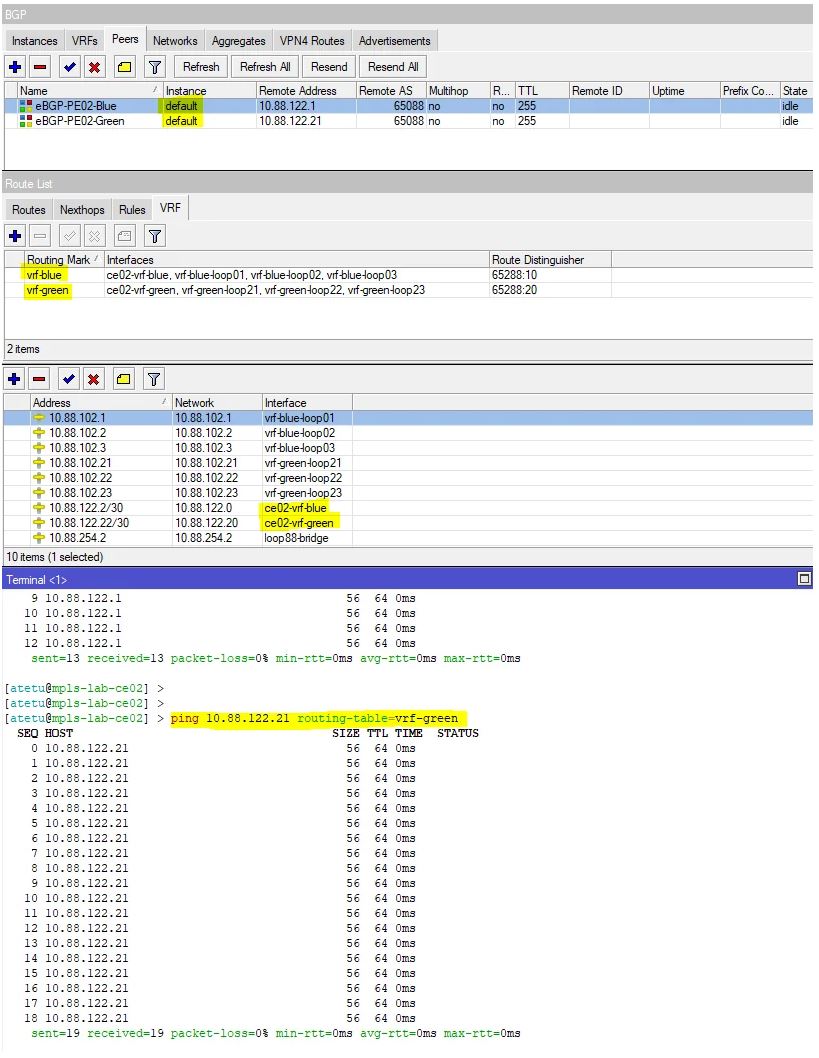819x1058 pixels.
Task: Sort by Remote AS column header
Action: pos(391,90)
